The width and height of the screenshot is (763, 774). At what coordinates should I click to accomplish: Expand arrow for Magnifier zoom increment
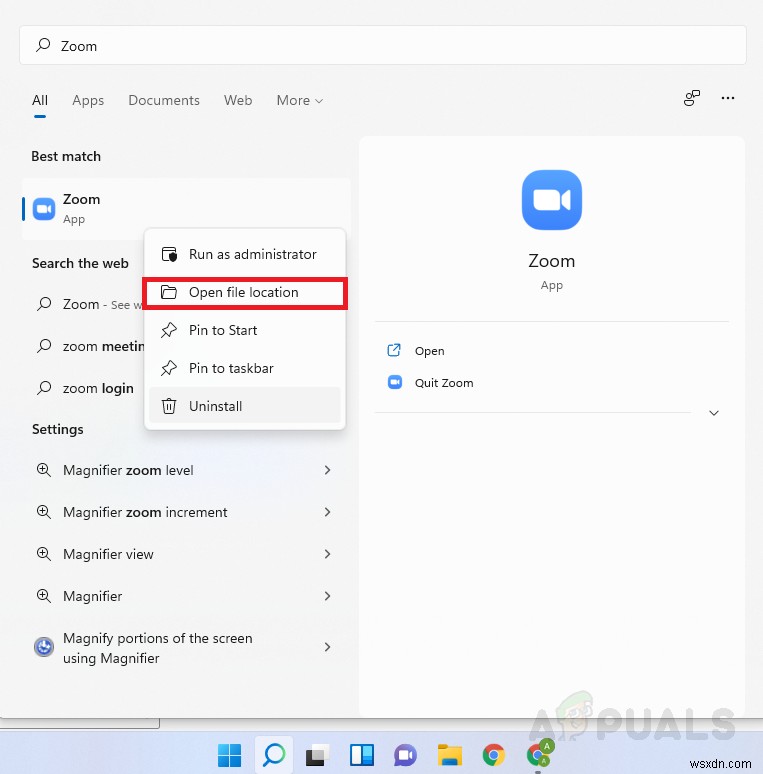(x=327, y=512)
